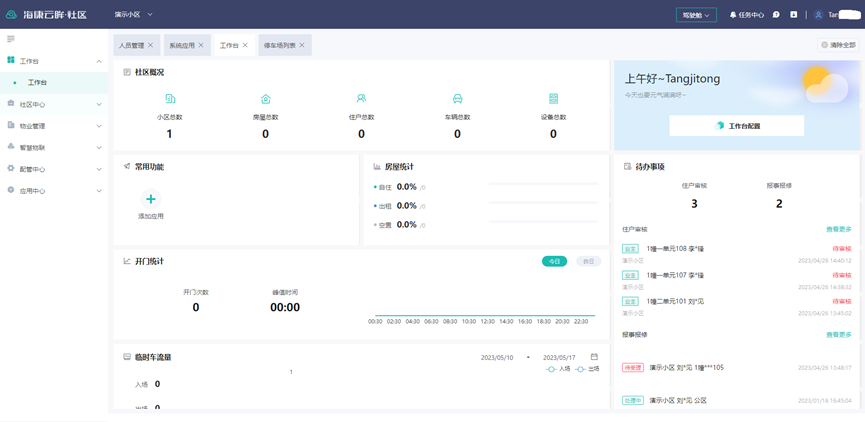
Task: Open the message chat icon in header
Action: point(776,15)
